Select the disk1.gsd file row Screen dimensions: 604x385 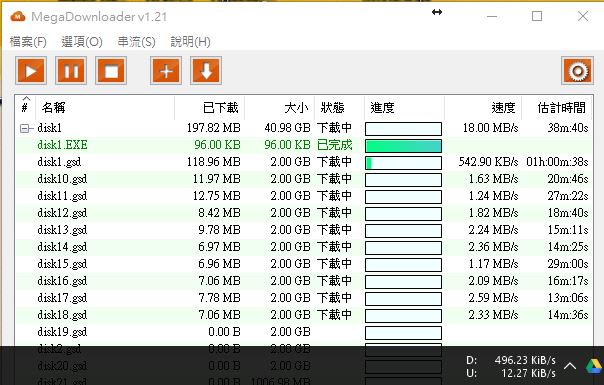[304, 162]
